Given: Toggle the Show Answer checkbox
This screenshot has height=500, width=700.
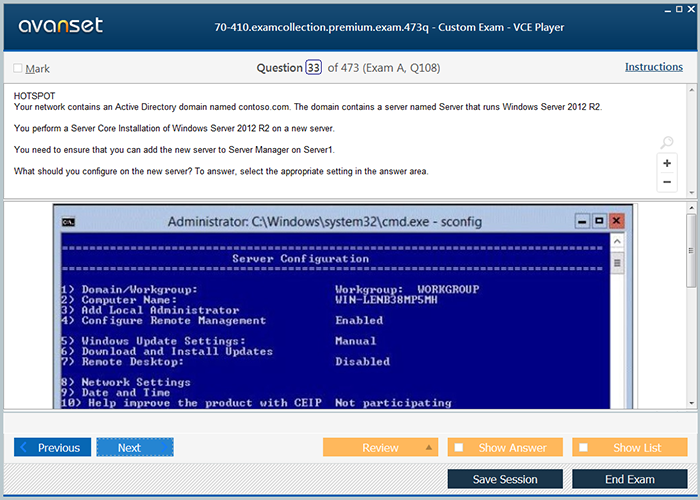Looking at the screenshot, I should 458,447.
